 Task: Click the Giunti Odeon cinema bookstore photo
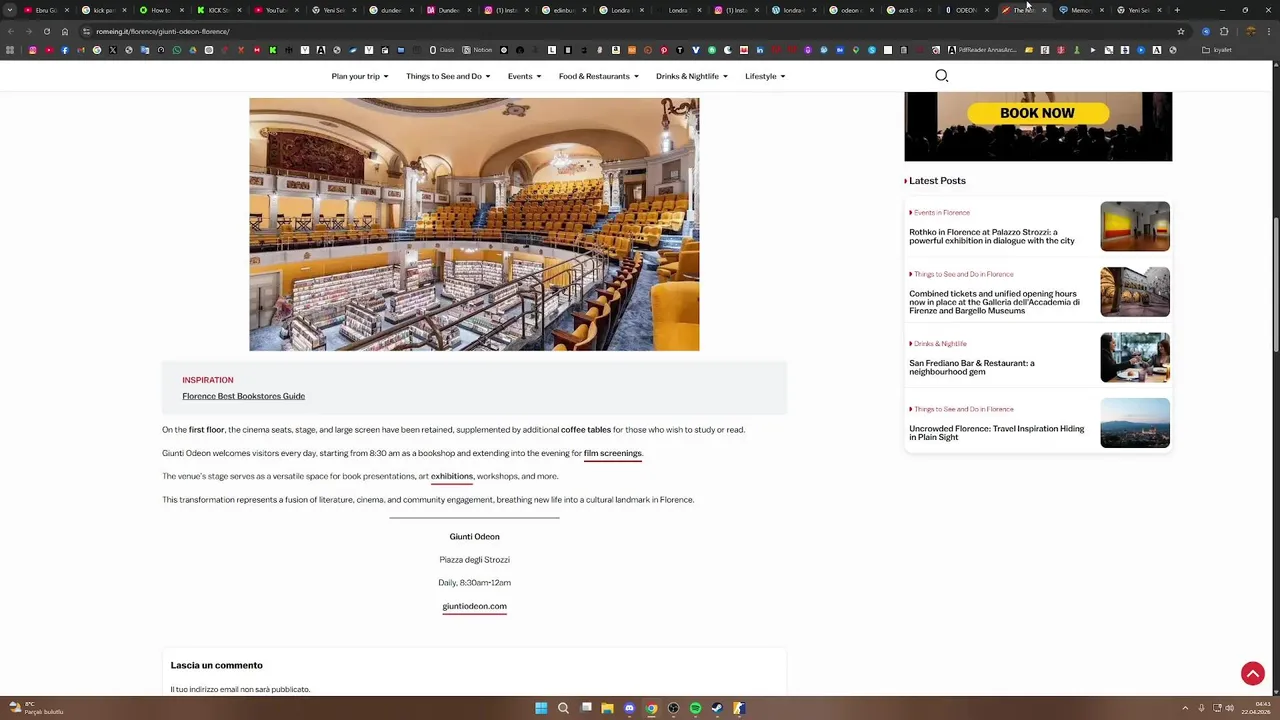474,224
